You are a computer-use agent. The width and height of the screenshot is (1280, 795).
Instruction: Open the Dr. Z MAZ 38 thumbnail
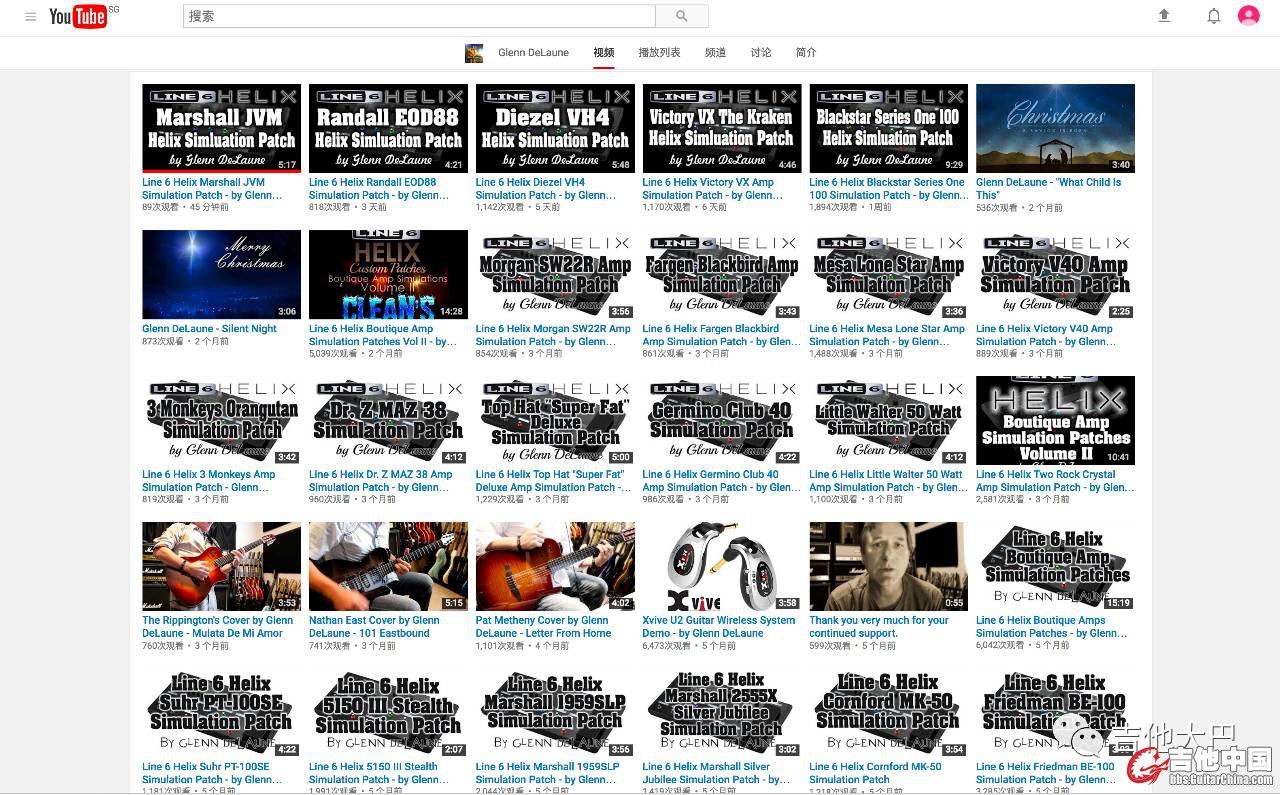388,420
